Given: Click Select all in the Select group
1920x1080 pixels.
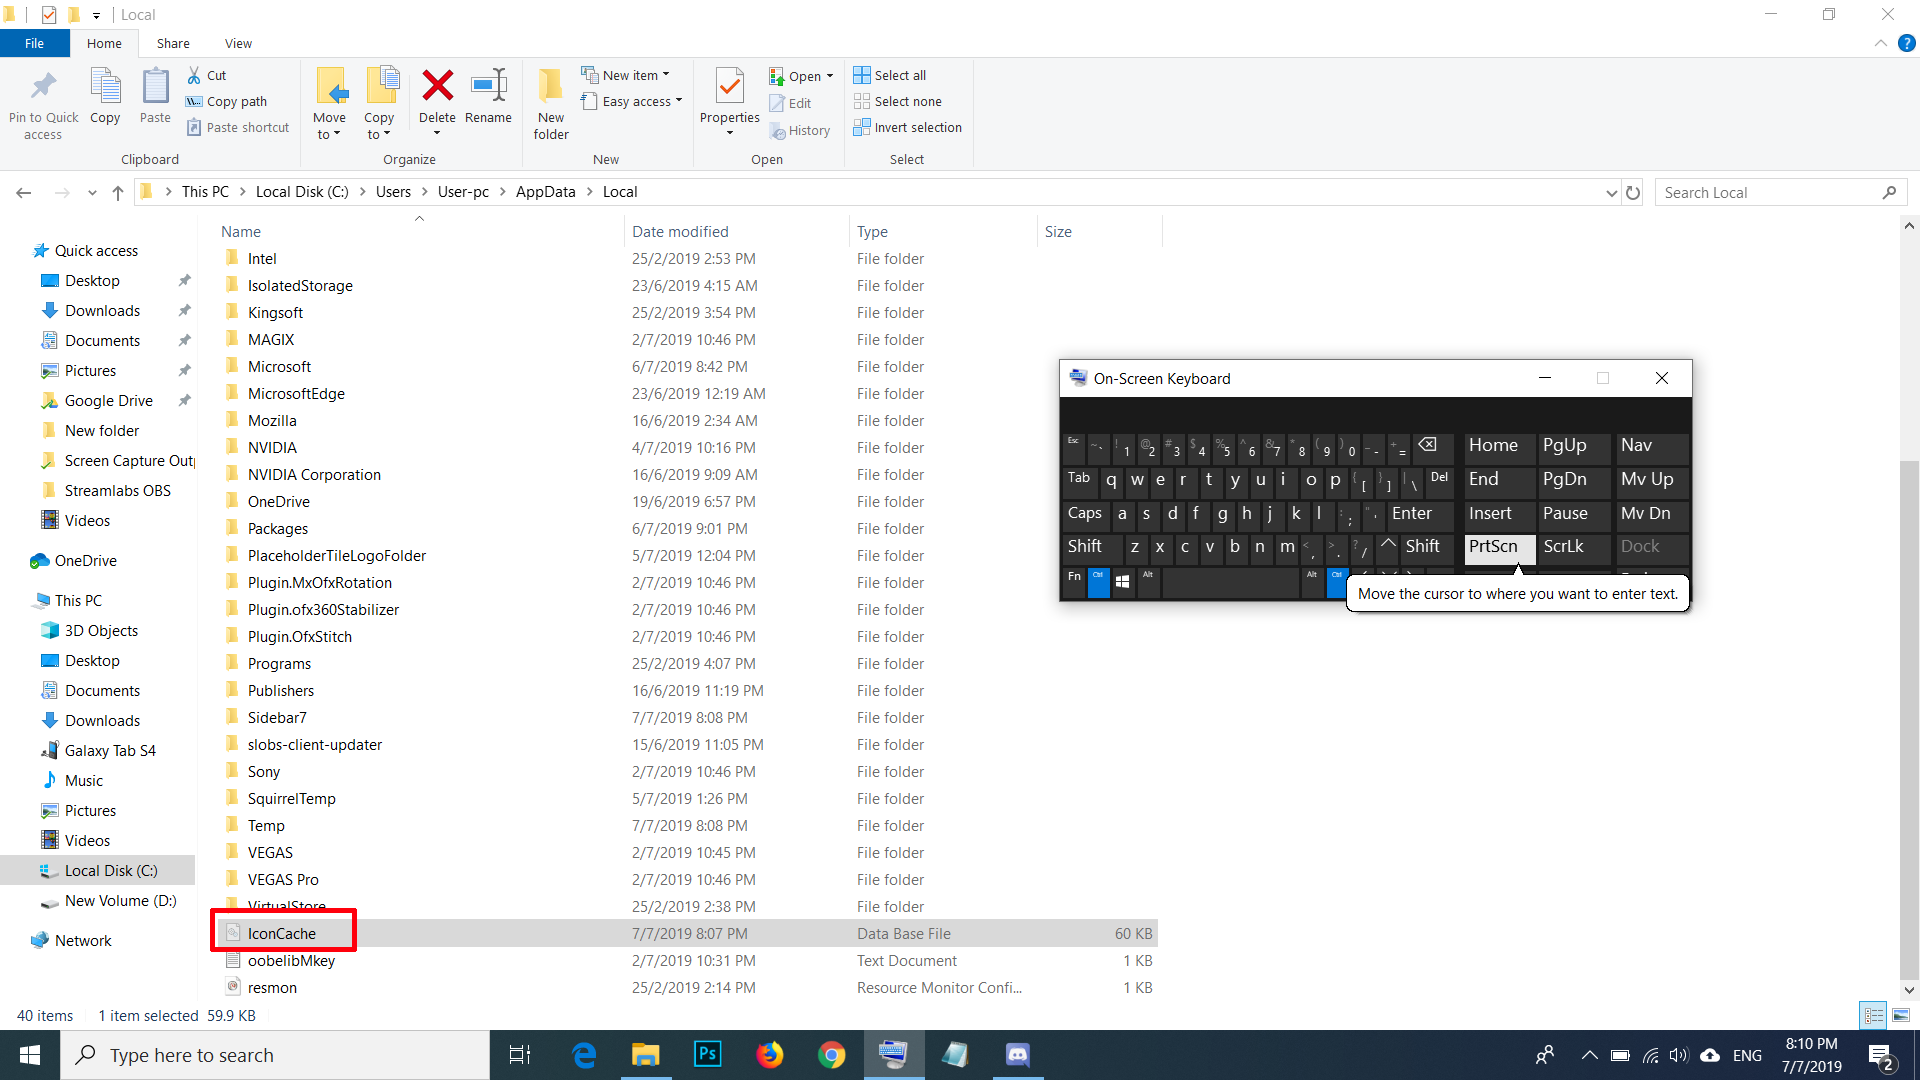Looking at the screenshot, I should coord(890,74).
